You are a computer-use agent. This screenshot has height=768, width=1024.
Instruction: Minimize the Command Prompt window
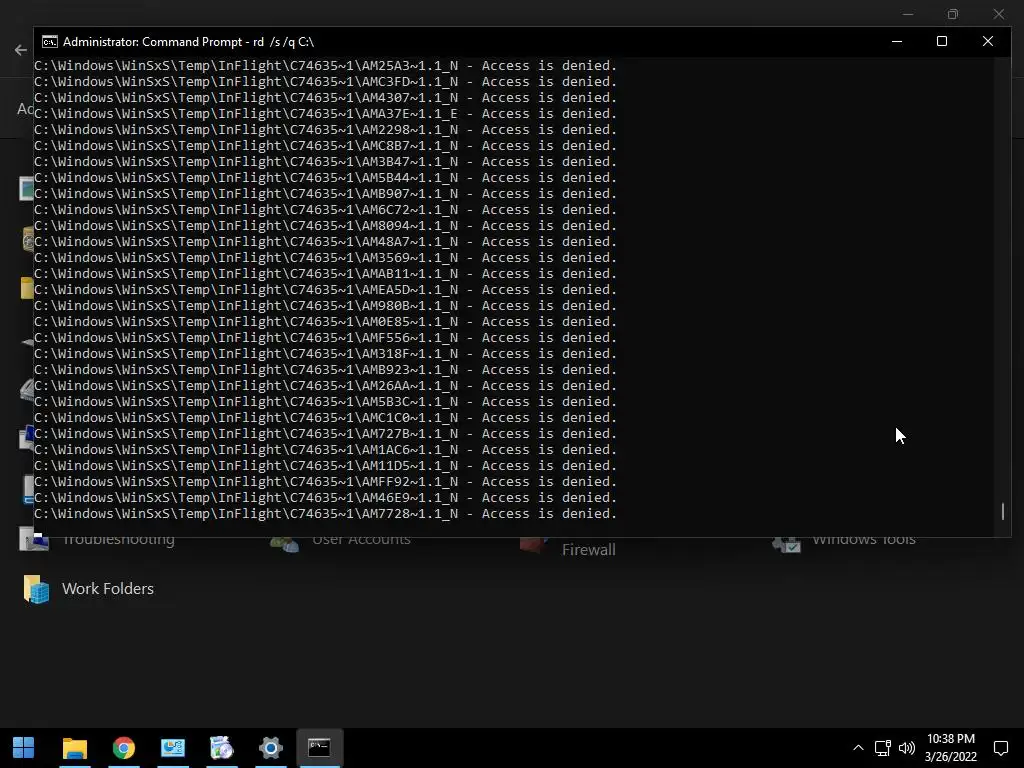point(897,41)
